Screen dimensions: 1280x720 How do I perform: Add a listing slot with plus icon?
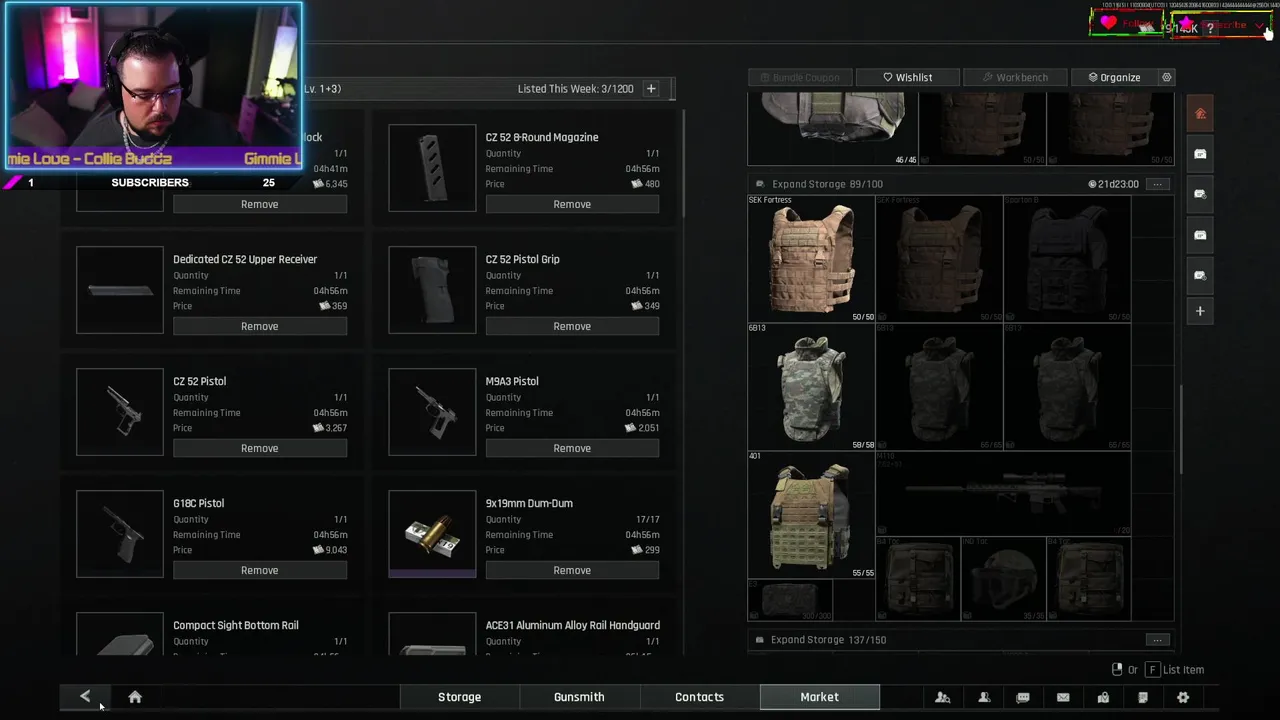tap(651, 89)
